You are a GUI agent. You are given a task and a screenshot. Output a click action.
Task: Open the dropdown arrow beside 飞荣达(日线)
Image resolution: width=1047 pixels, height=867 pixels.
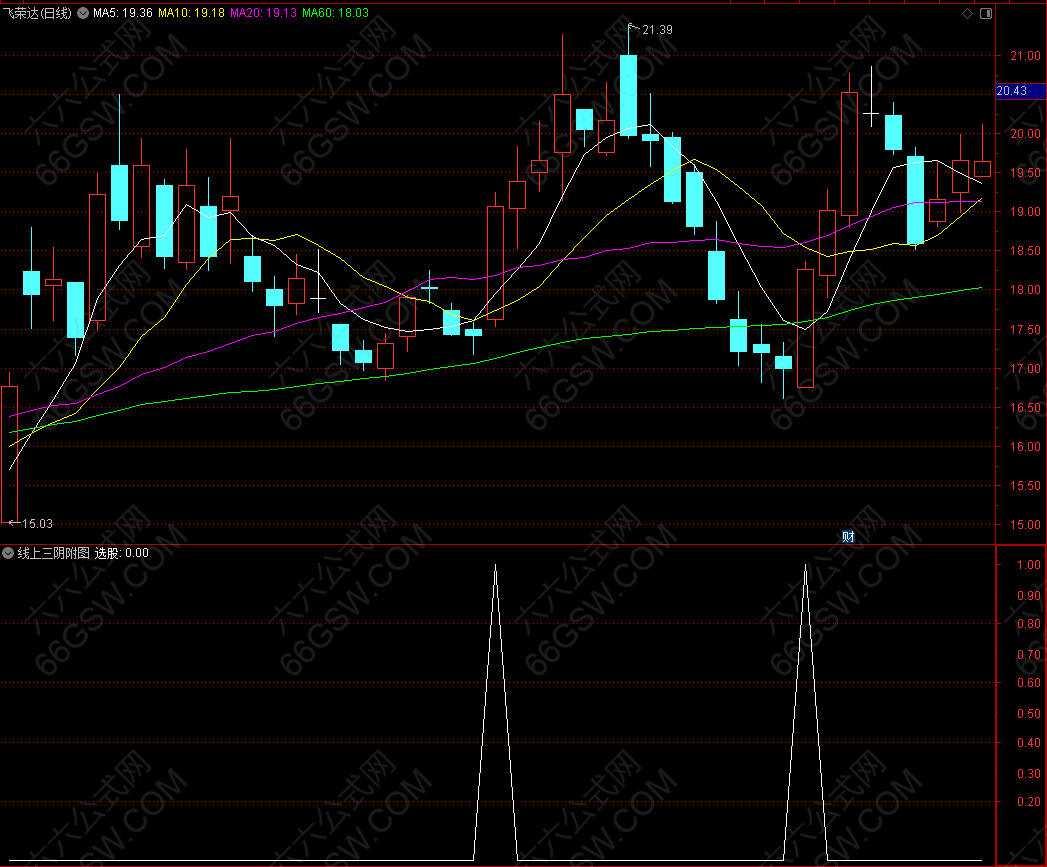pos(82,14)
